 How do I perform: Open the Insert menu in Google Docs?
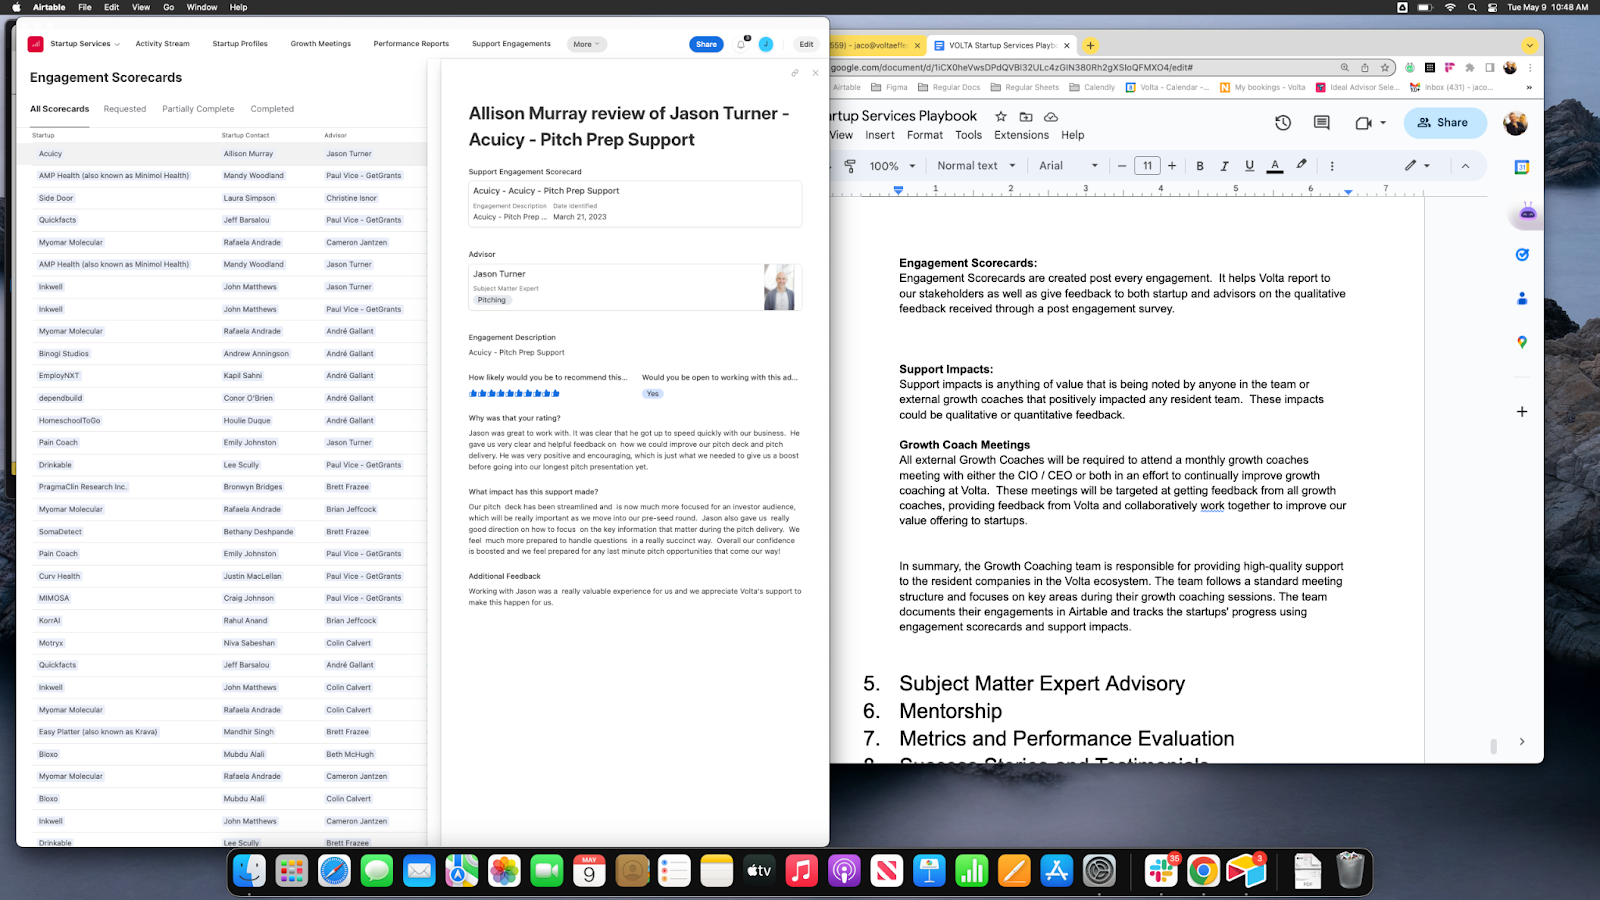coord(880,135)
